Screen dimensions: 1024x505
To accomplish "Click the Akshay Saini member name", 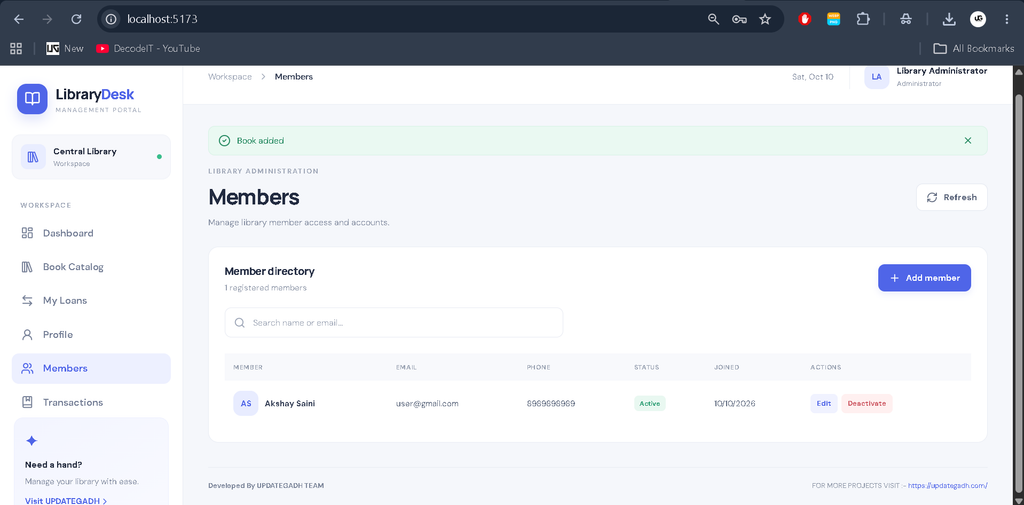I will point(290,404).
